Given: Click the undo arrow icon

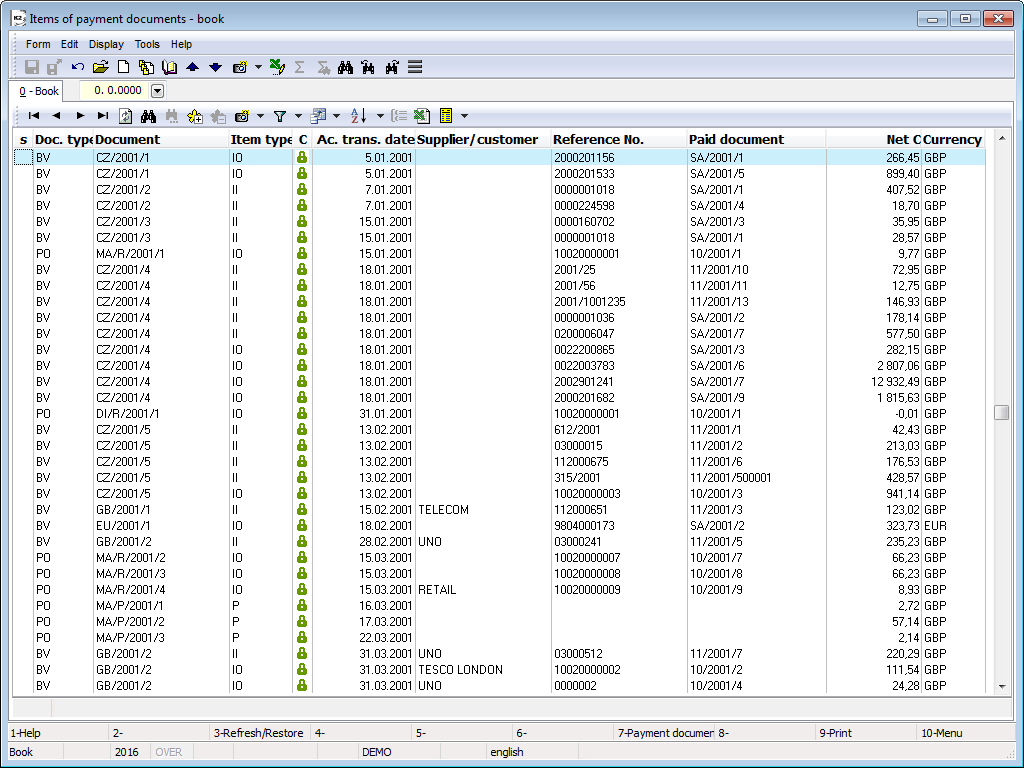Looking at the screenshot, I should tap(77, 67).
